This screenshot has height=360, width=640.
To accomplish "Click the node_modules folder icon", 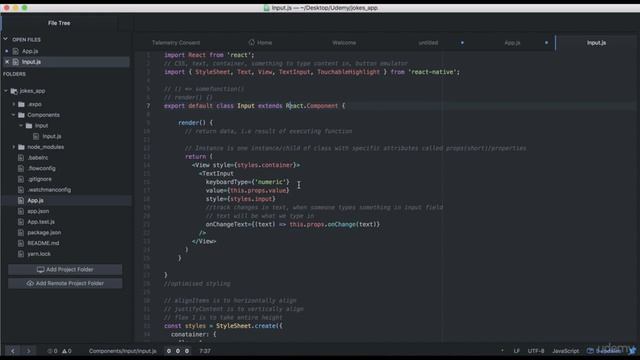I will (x=21, y=147).
